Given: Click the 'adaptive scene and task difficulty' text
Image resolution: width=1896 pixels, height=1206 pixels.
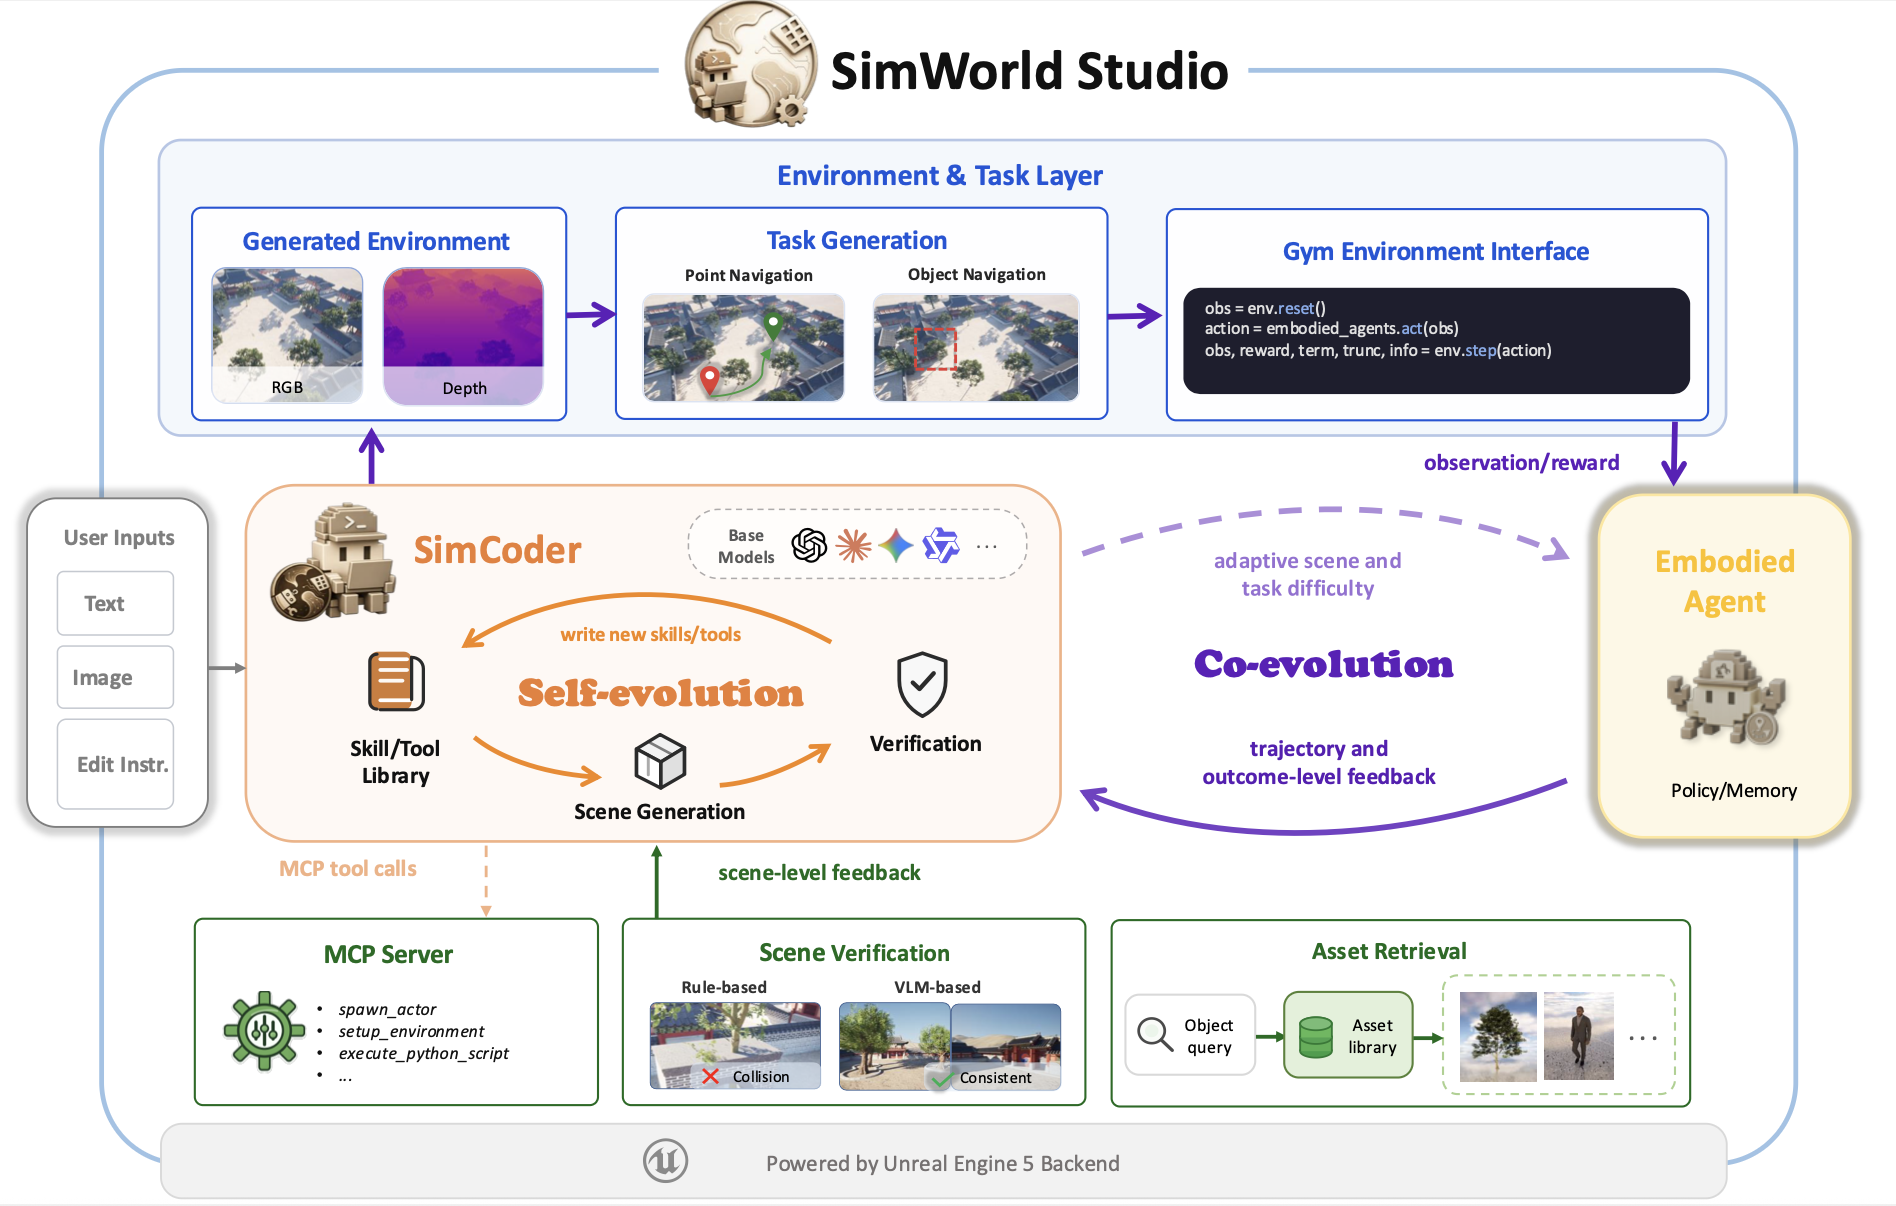Looking at the screenshot, I should (x=1308, y=574).
